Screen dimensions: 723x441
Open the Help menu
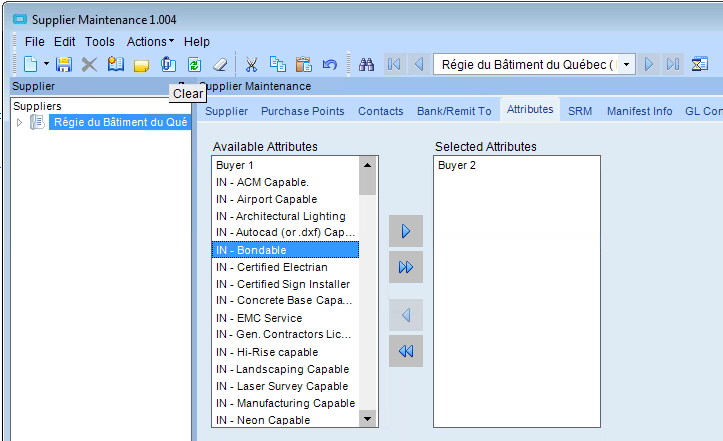(x=197, y=42)
